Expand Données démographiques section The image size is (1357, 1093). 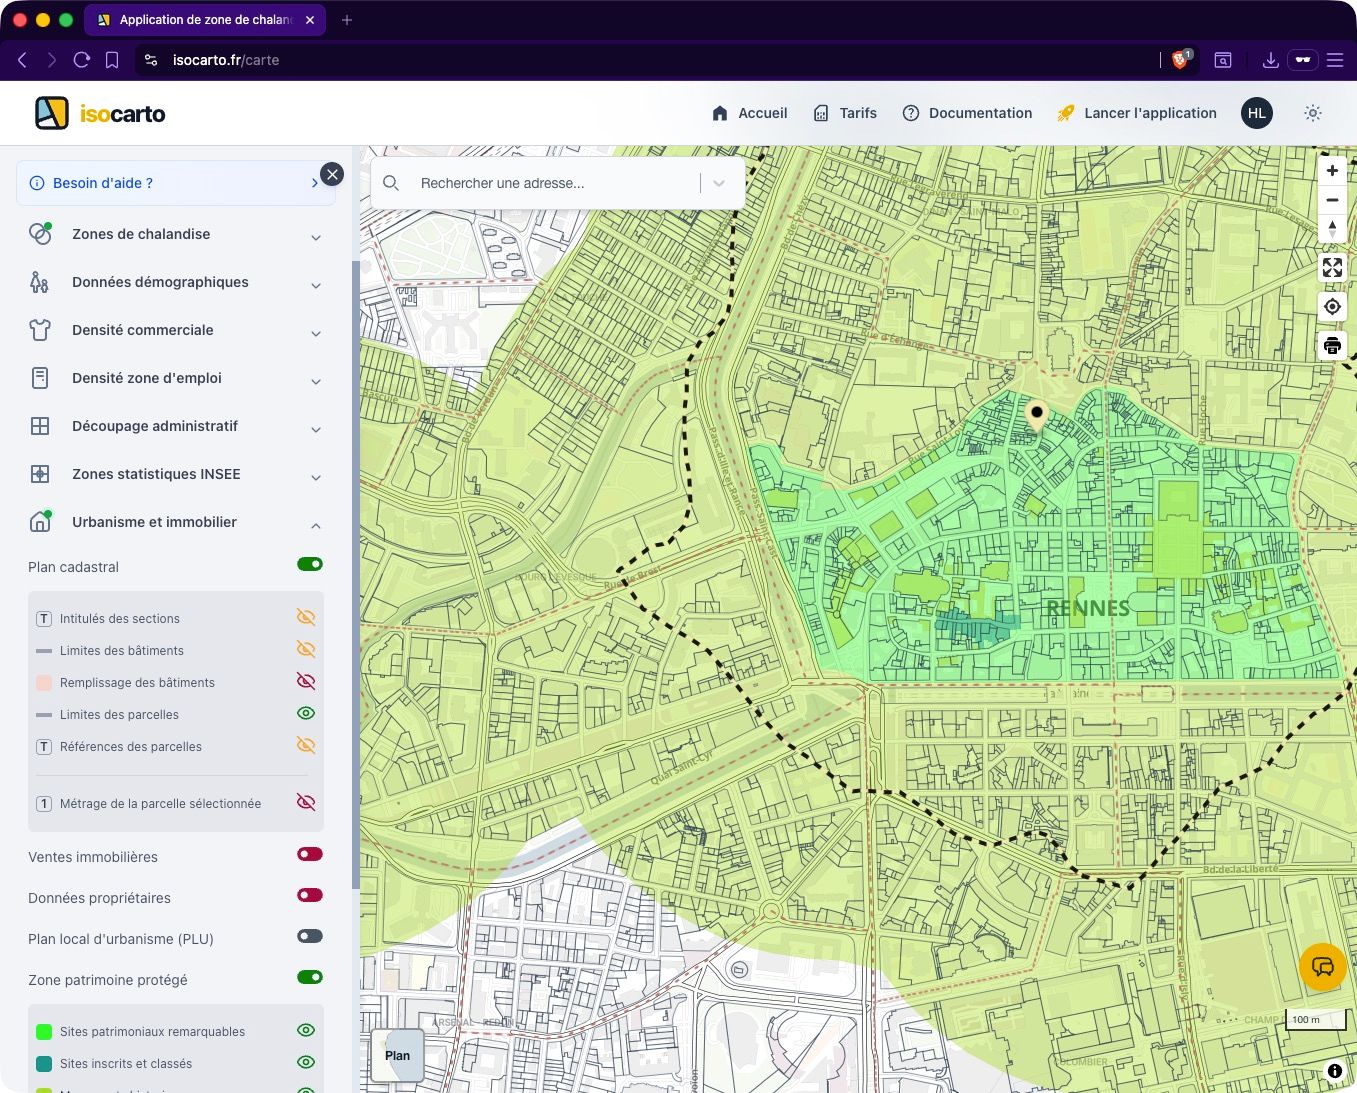click(176, 282)
